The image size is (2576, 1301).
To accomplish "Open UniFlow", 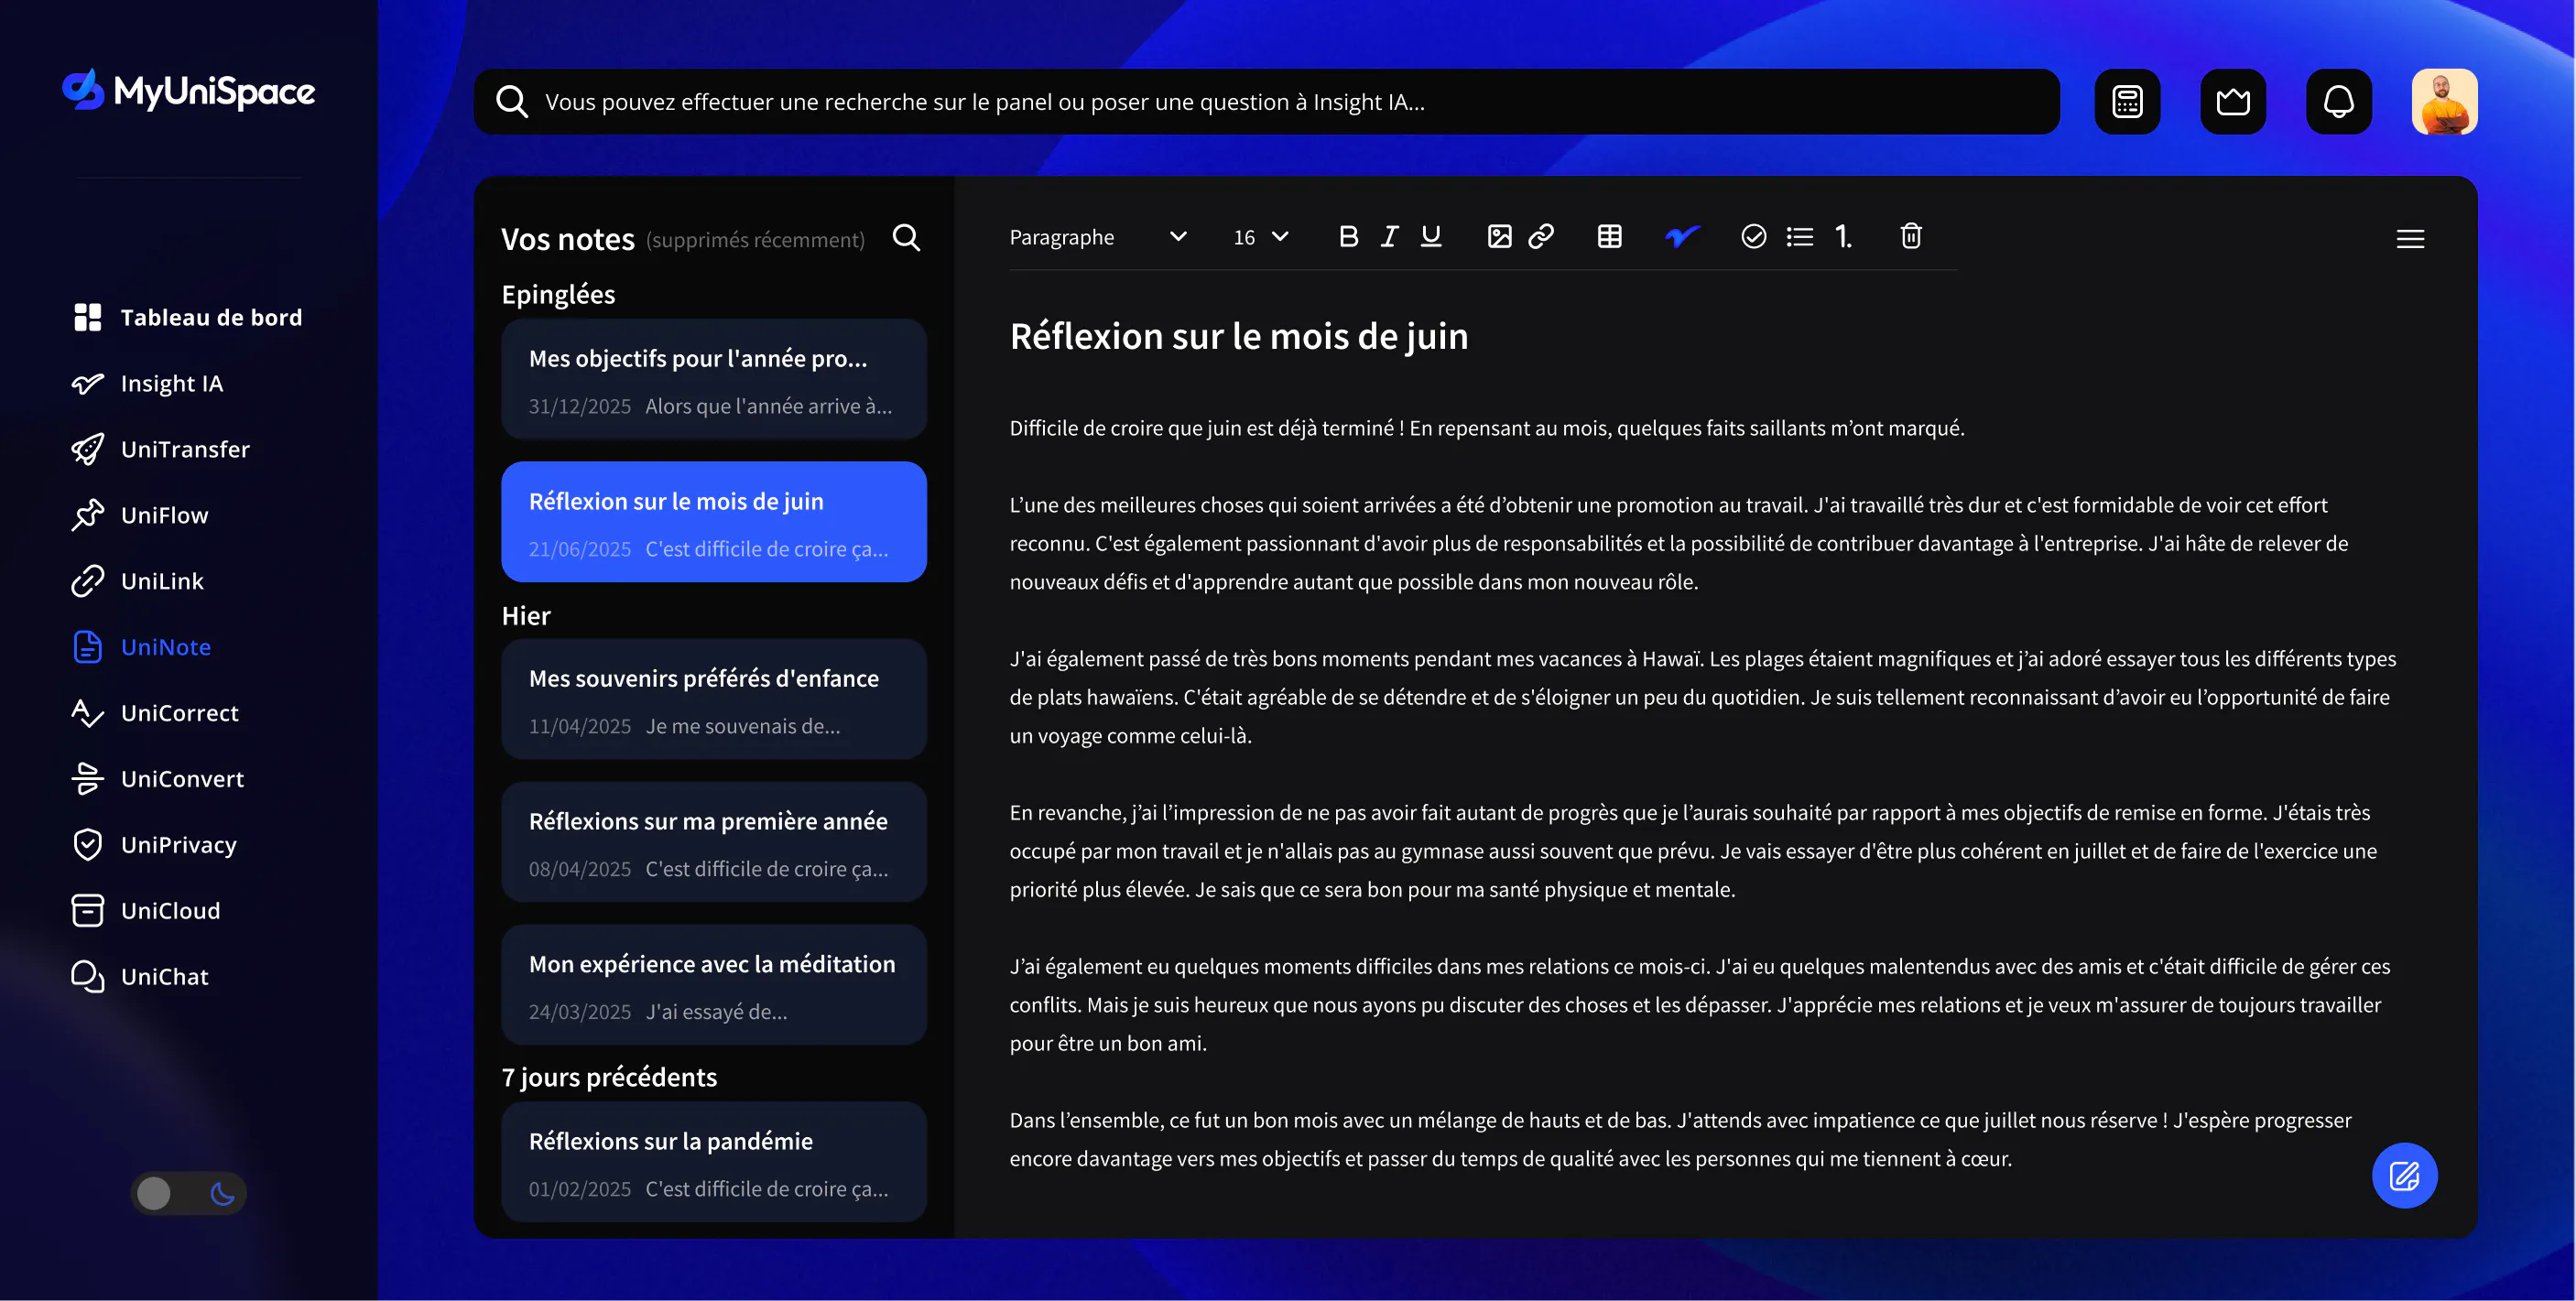I will pyautogui.click(x=140, y=515).
